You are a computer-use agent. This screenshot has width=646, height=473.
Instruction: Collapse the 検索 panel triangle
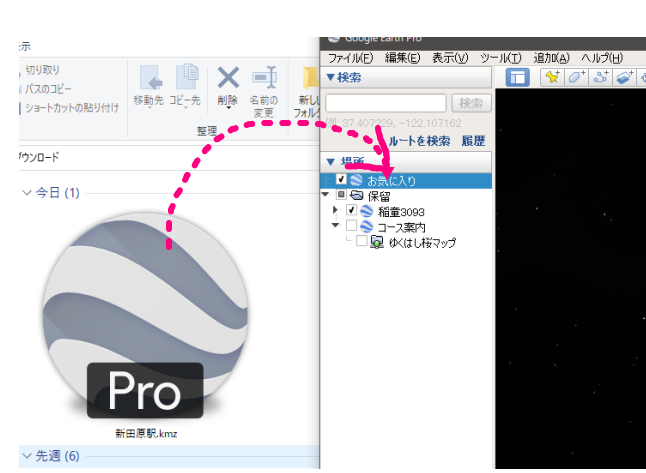pyautogui.click(x=330, y=77)
